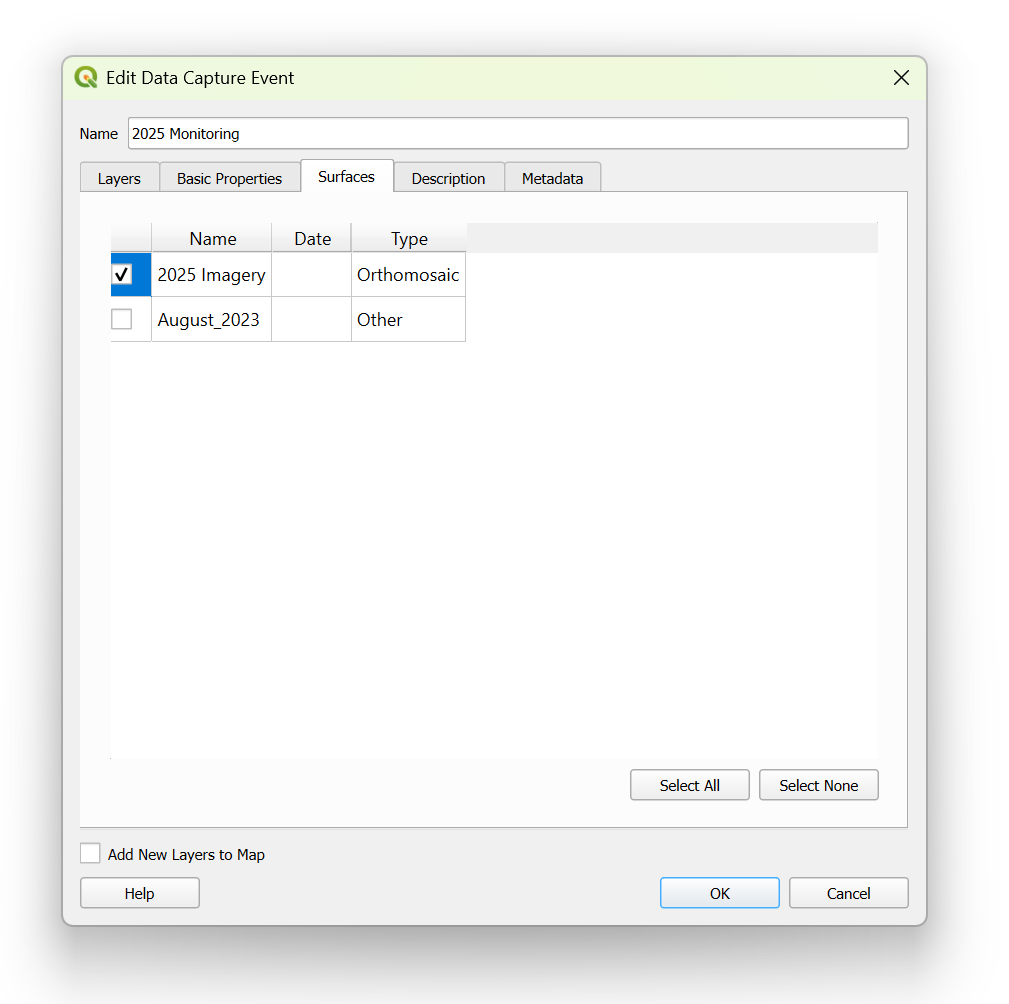Open the Metadata tab
Viewport: 1009px width, 1004px height.
click(552, 178)
